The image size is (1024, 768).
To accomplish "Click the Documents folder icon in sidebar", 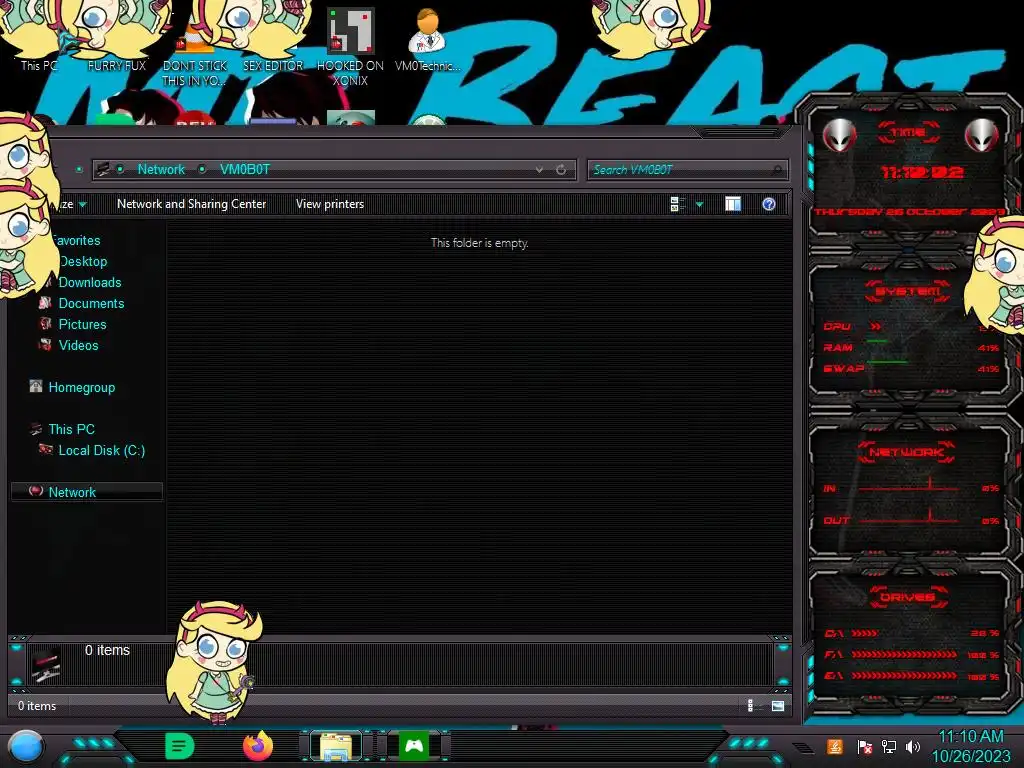I will click(46, 302).
